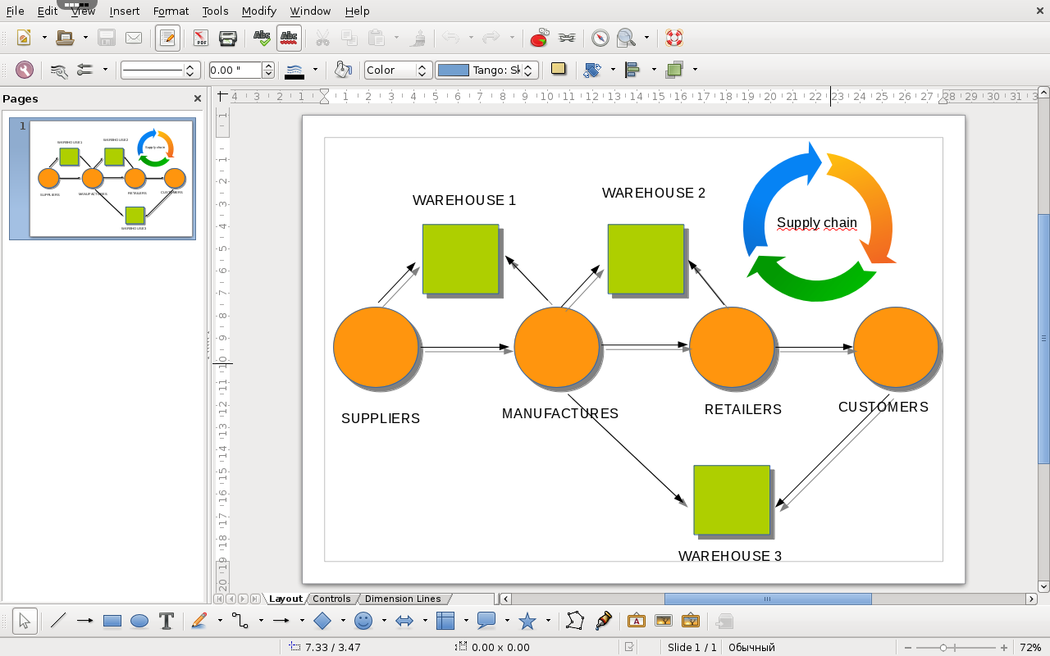Select the Rectangle drawing tool
This screenshot has height=656, width=1050.
pos(112,621)
